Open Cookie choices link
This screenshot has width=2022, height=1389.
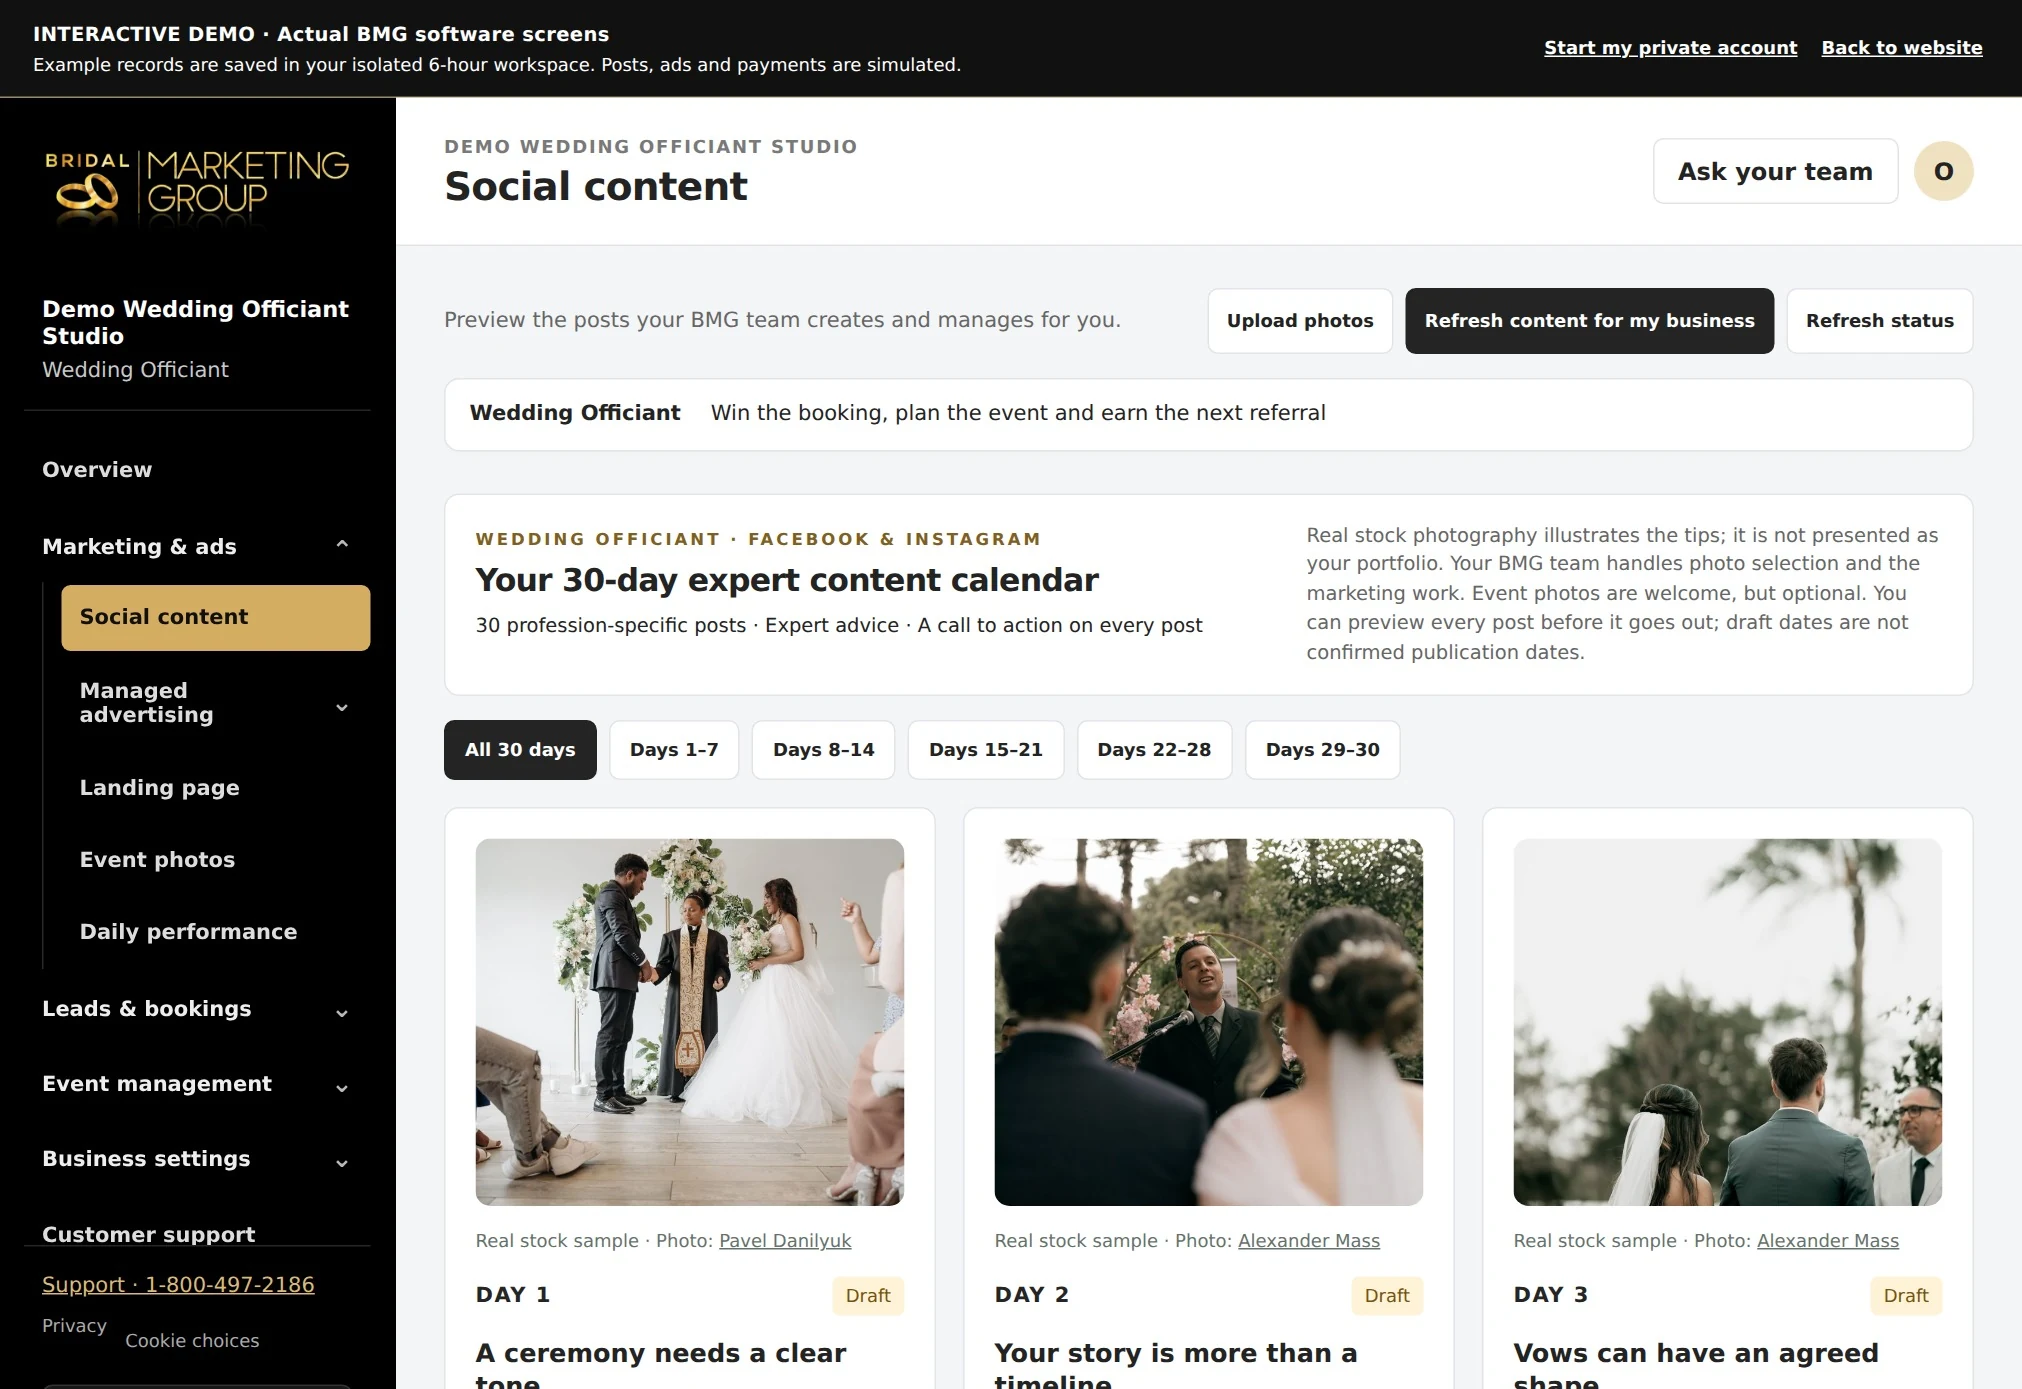click(x=192, y=1341)
